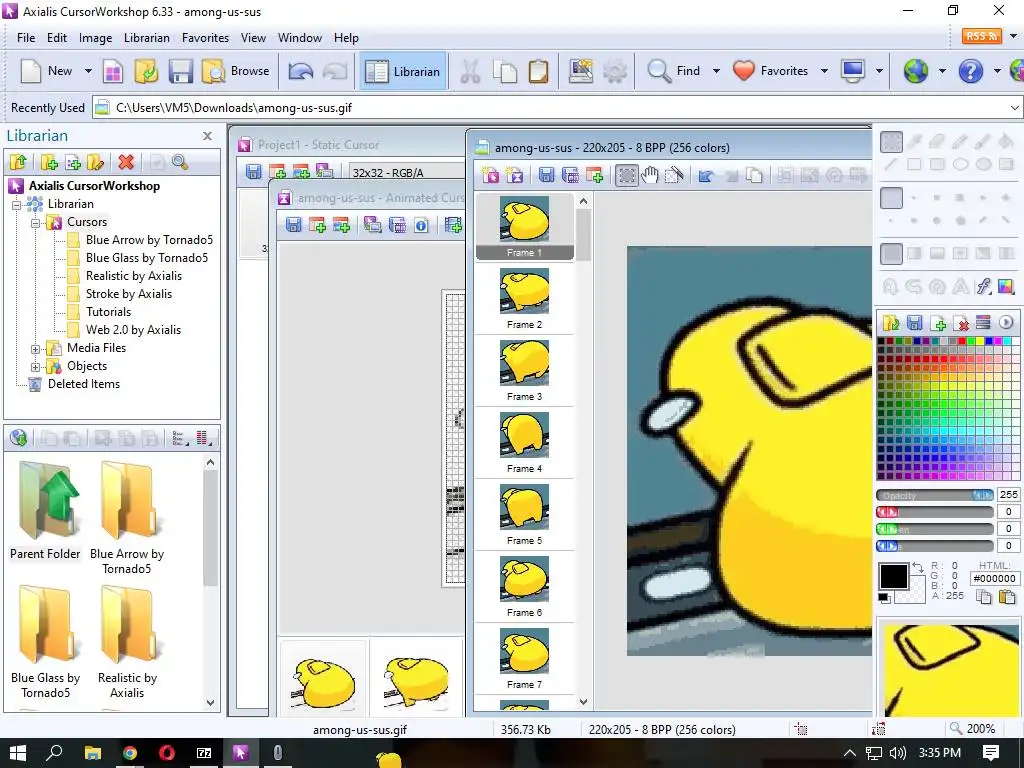1024x768 pixels.
Task: Click the Find button
Action: click(674, 71)
